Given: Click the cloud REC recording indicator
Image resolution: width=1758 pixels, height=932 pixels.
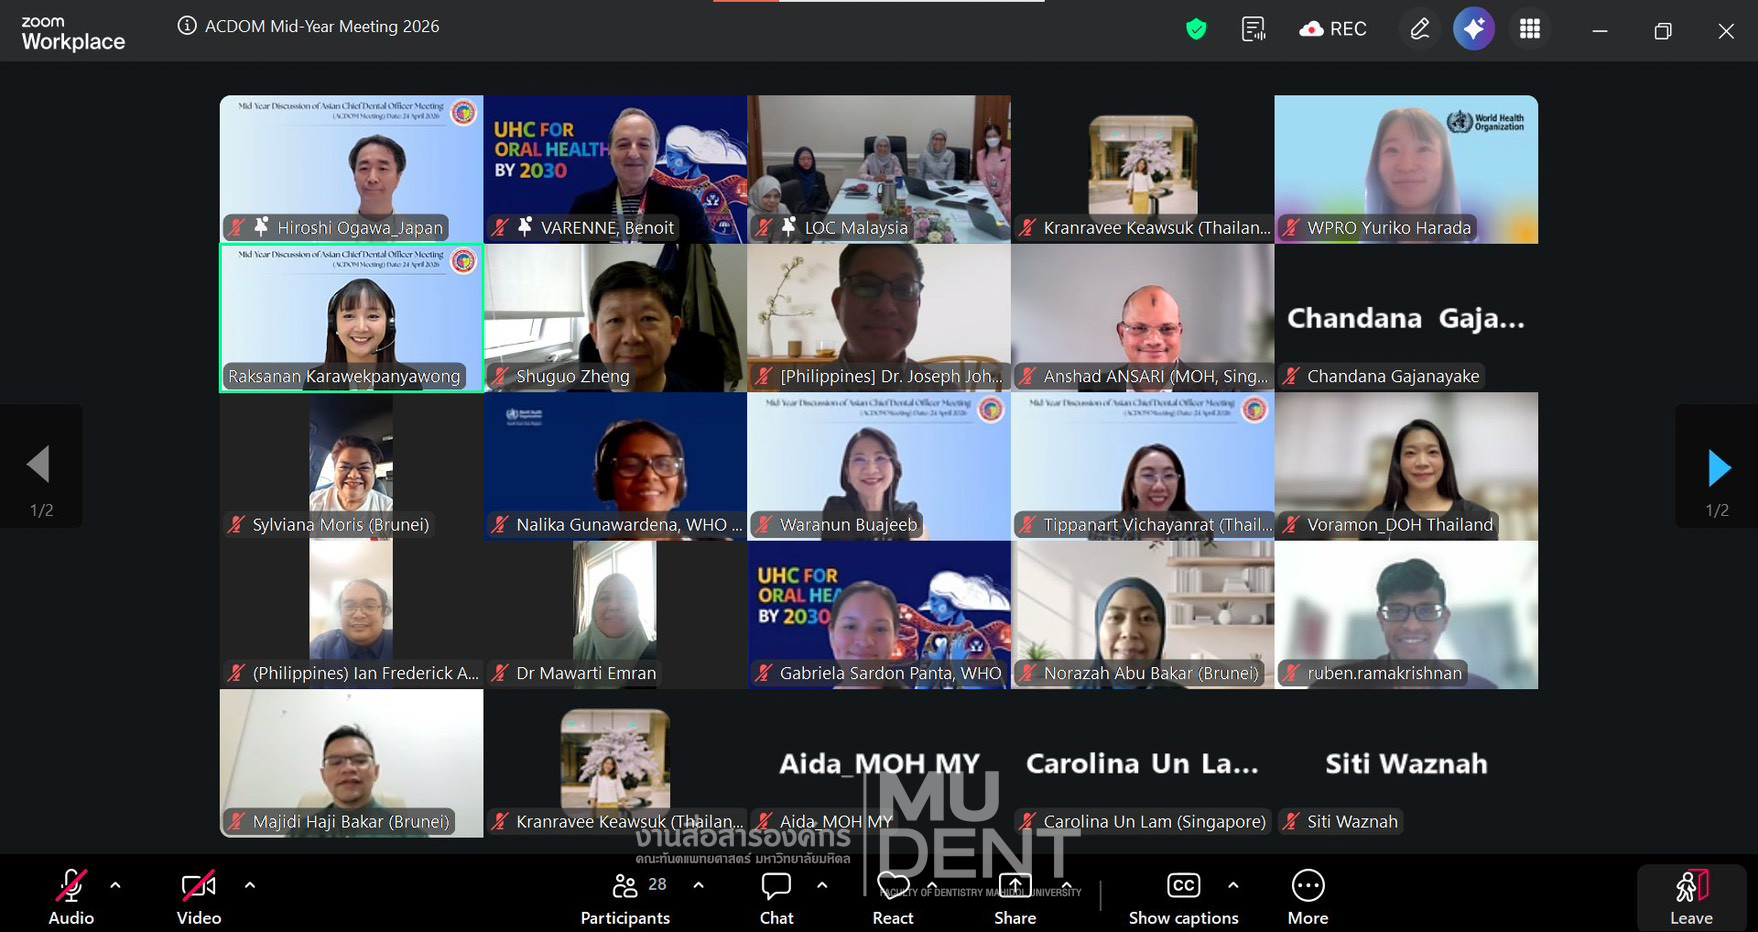Looking at the screenshot, I should pos(1332,29).
